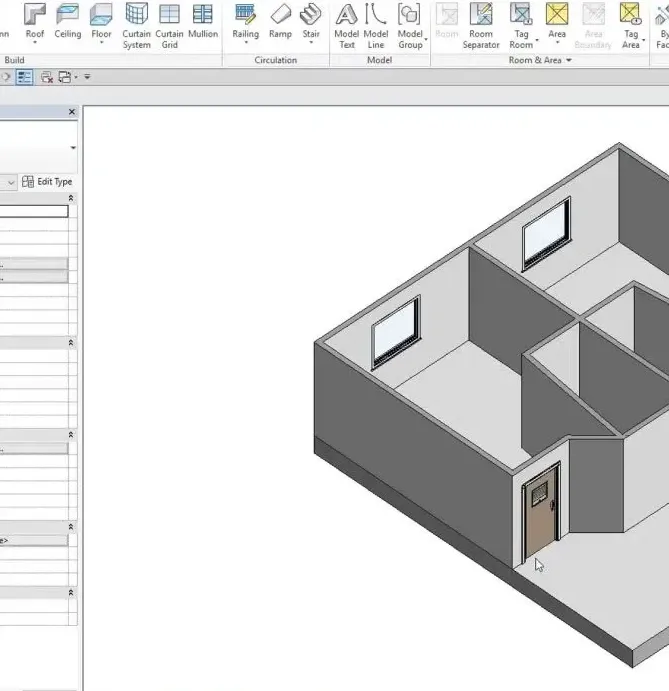This screenshot has height=691, width=669.
Task: Open the type selector dropdown in Properties
Action: coord(73,148)
